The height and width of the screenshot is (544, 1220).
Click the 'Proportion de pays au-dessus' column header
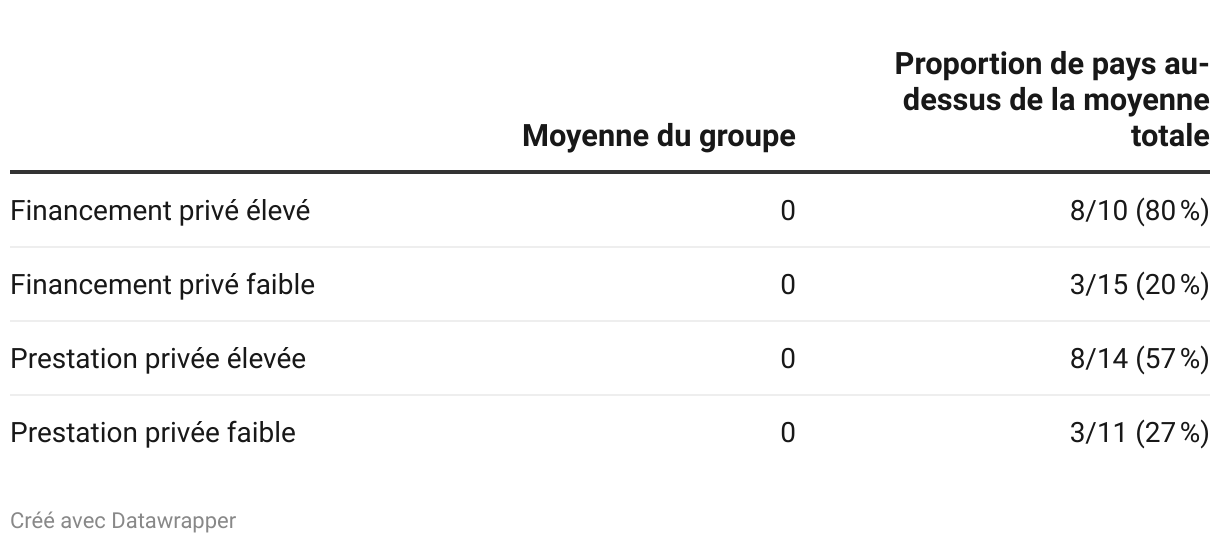pos(1052,100)
